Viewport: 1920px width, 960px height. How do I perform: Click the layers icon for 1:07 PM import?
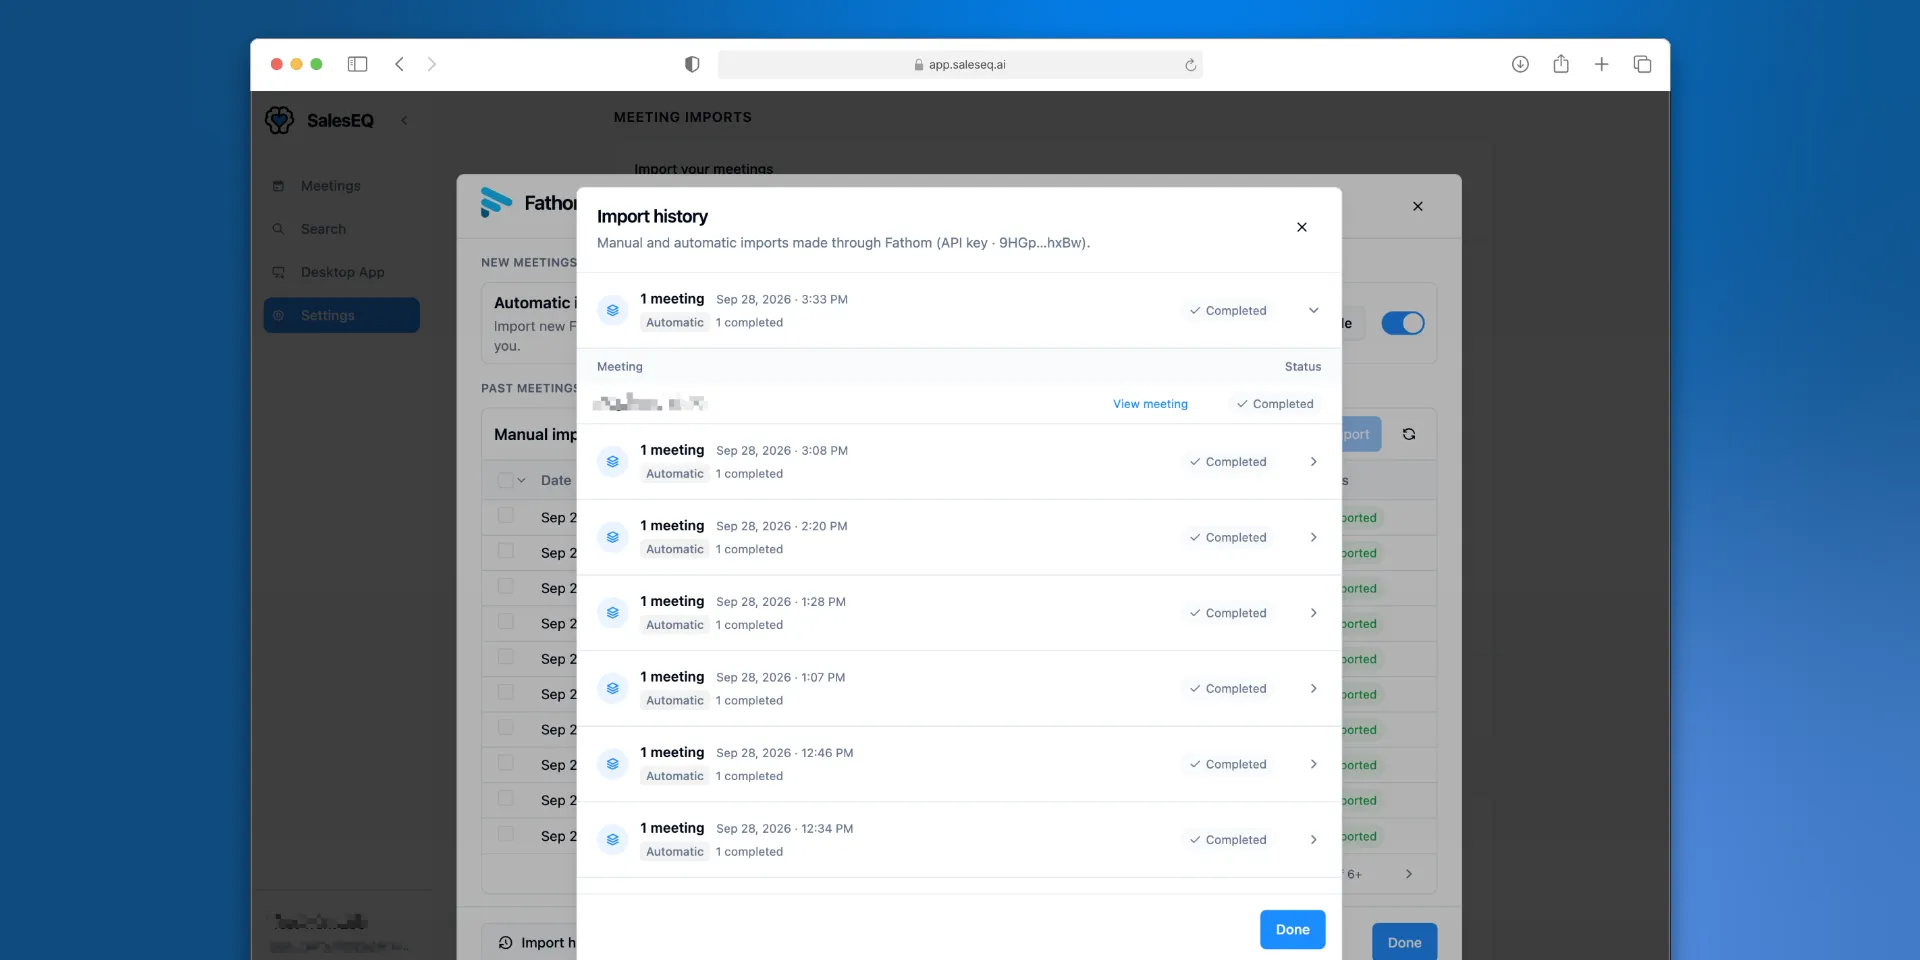pyautogui.click(x=613, y=688)
